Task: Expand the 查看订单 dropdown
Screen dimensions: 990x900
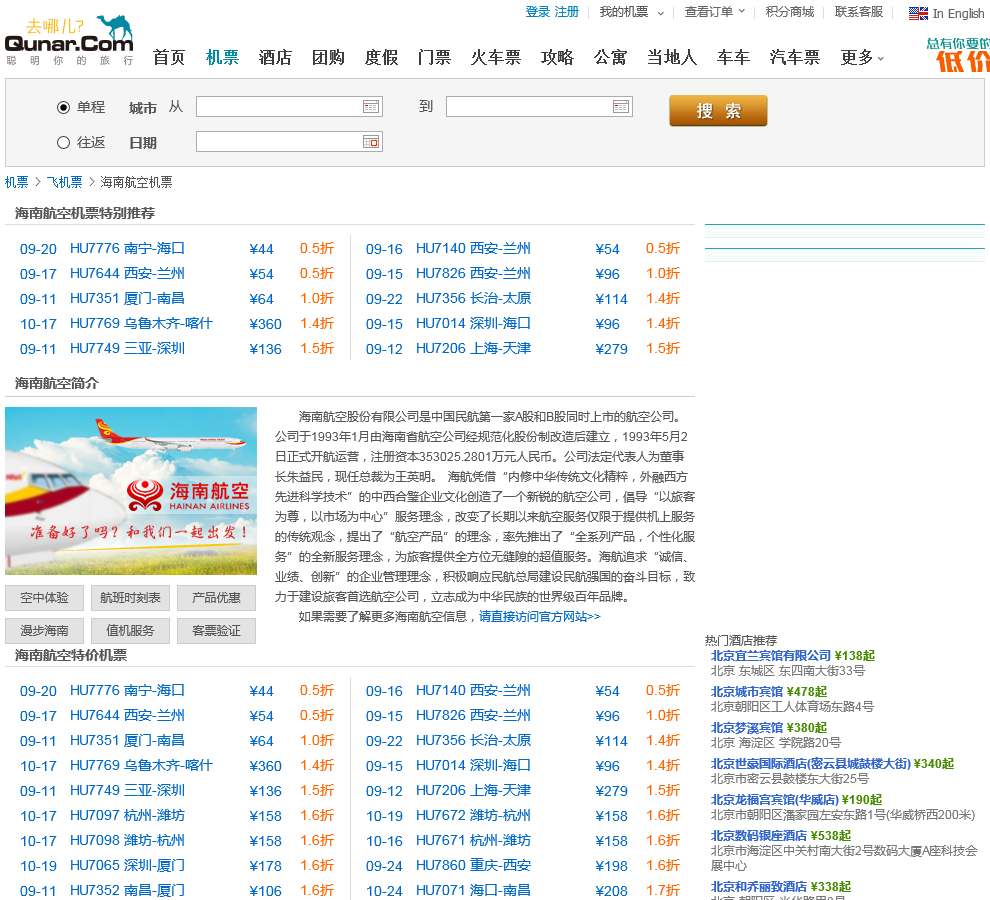Action: click(741, 12)
